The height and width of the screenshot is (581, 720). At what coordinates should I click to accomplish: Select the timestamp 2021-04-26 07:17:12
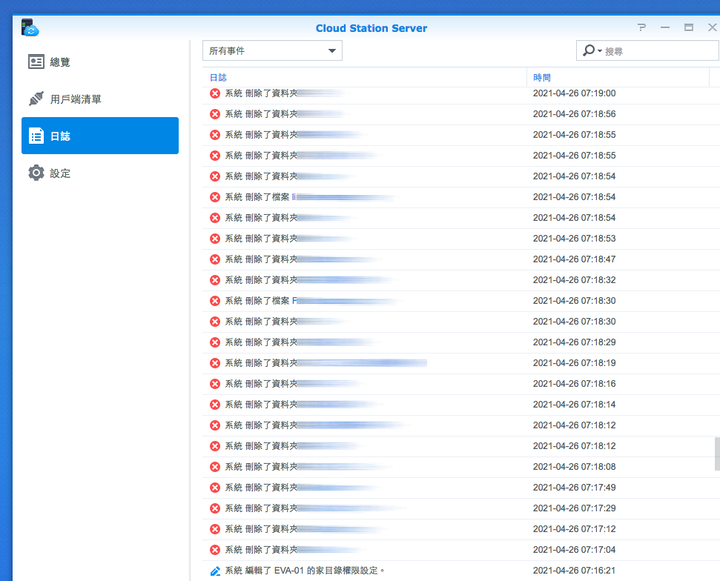point(574,529)
